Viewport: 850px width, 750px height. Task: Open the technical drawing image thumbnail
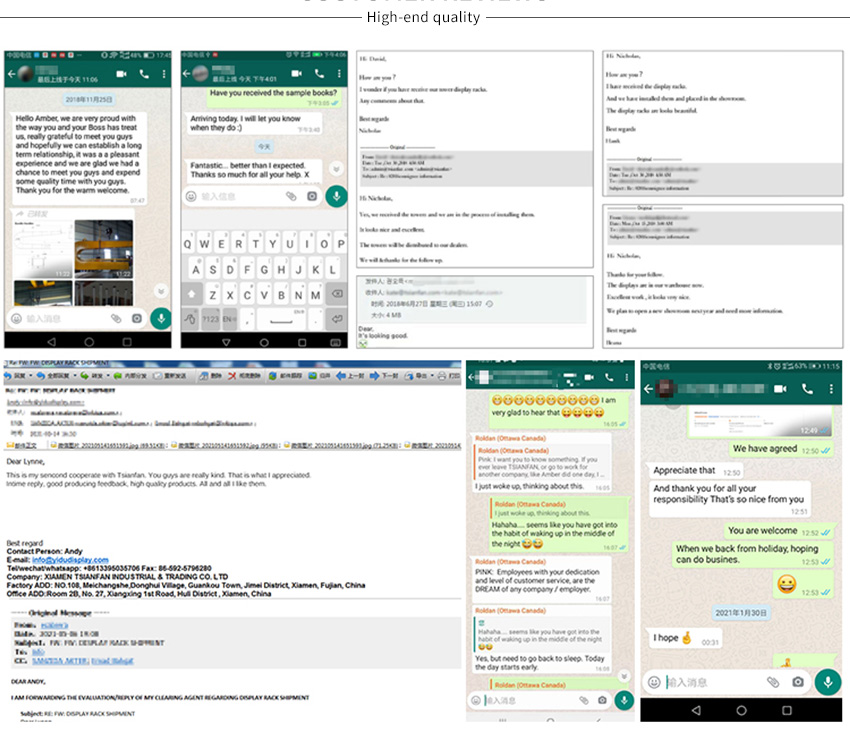43,249
